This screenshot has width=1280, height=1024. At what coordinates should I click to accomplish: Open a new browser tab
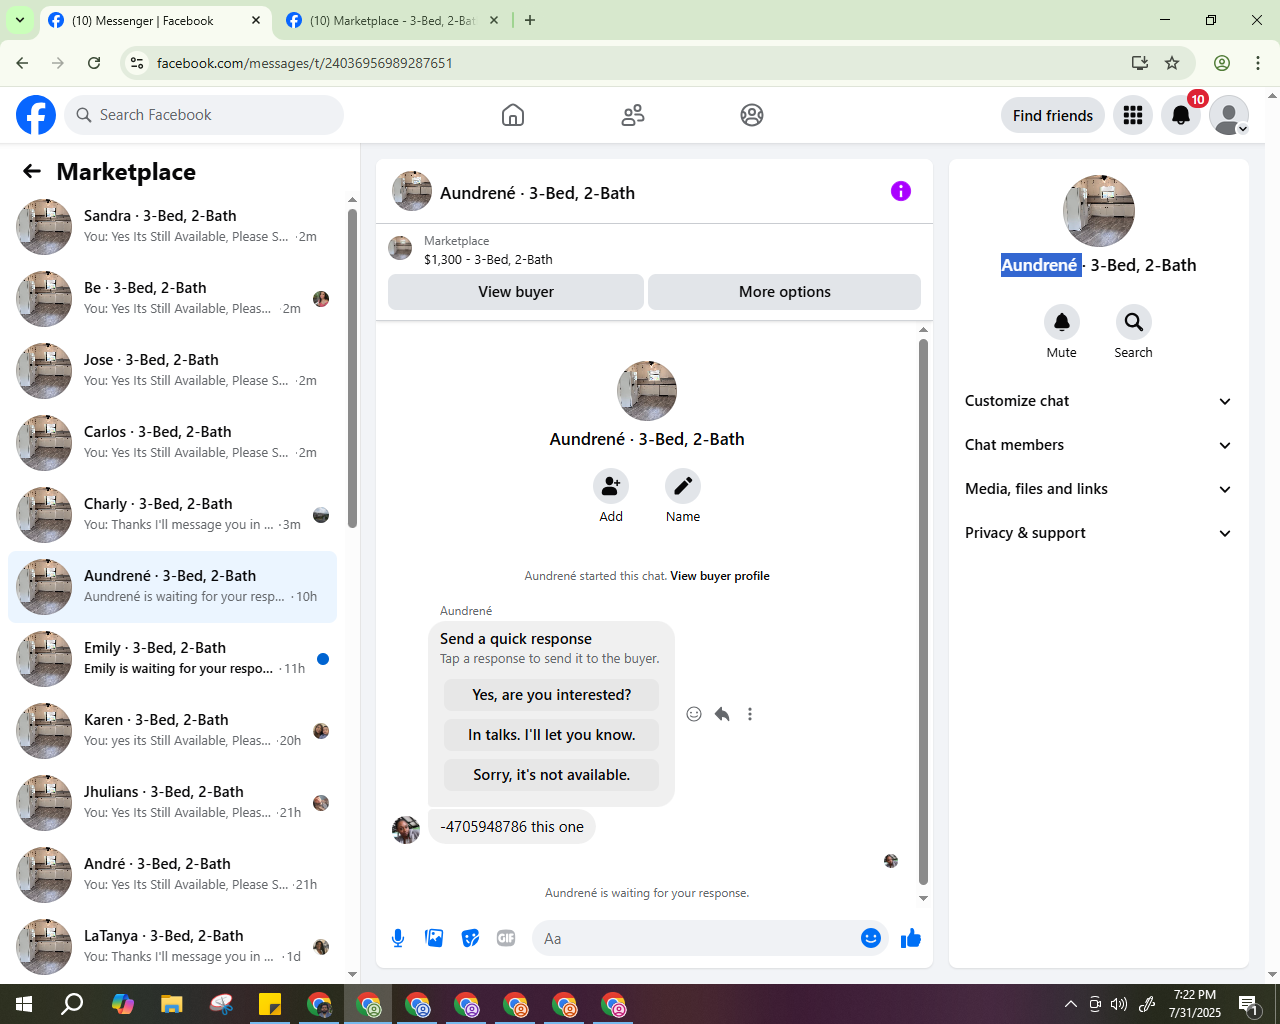(530, 20)
